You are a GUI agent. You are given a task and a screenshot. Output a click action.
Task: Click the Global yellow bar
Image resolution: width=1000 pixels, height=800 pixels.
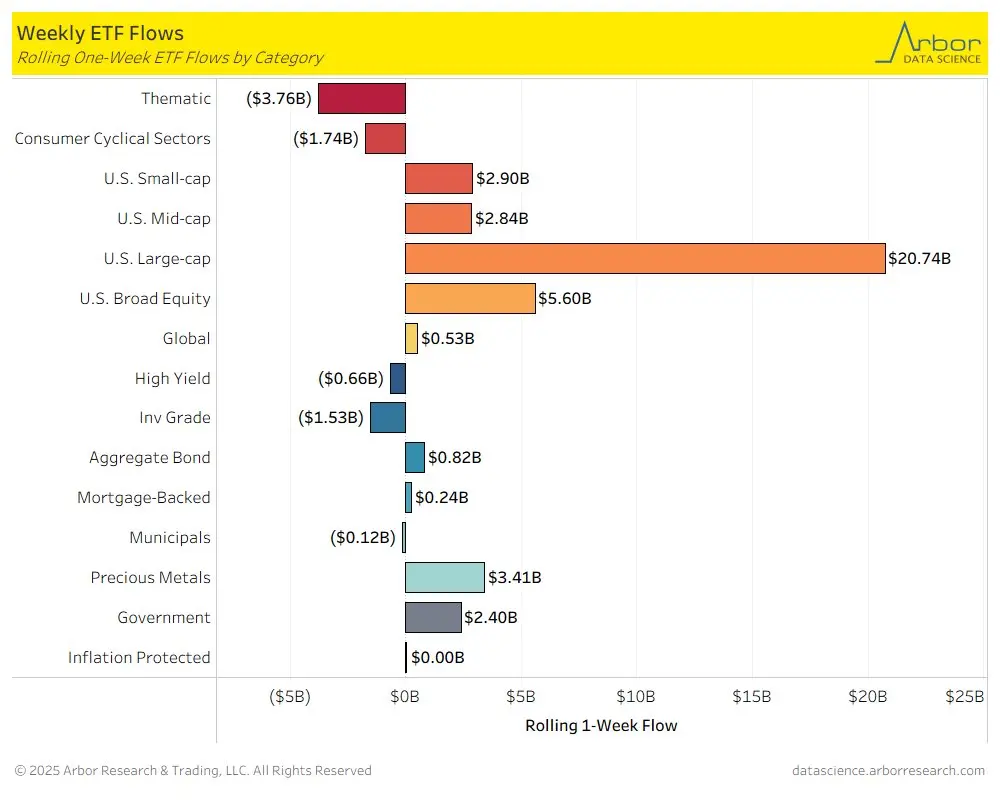(x=411, y=338)
